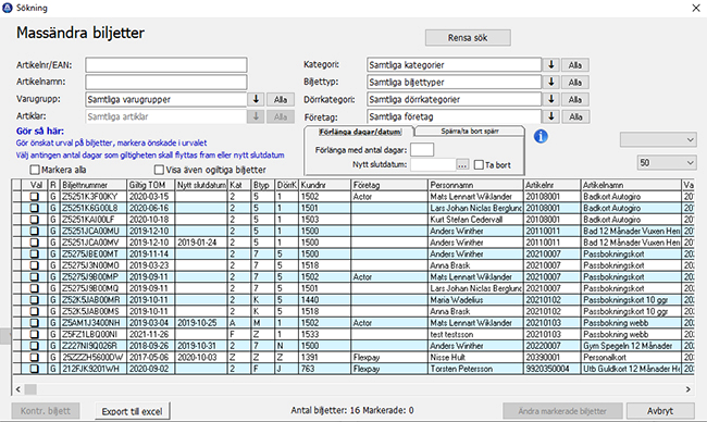Viewport: 707px width, 422px height.
Task: Sort by Giltig TOM column header
Action: coord(151,185)
